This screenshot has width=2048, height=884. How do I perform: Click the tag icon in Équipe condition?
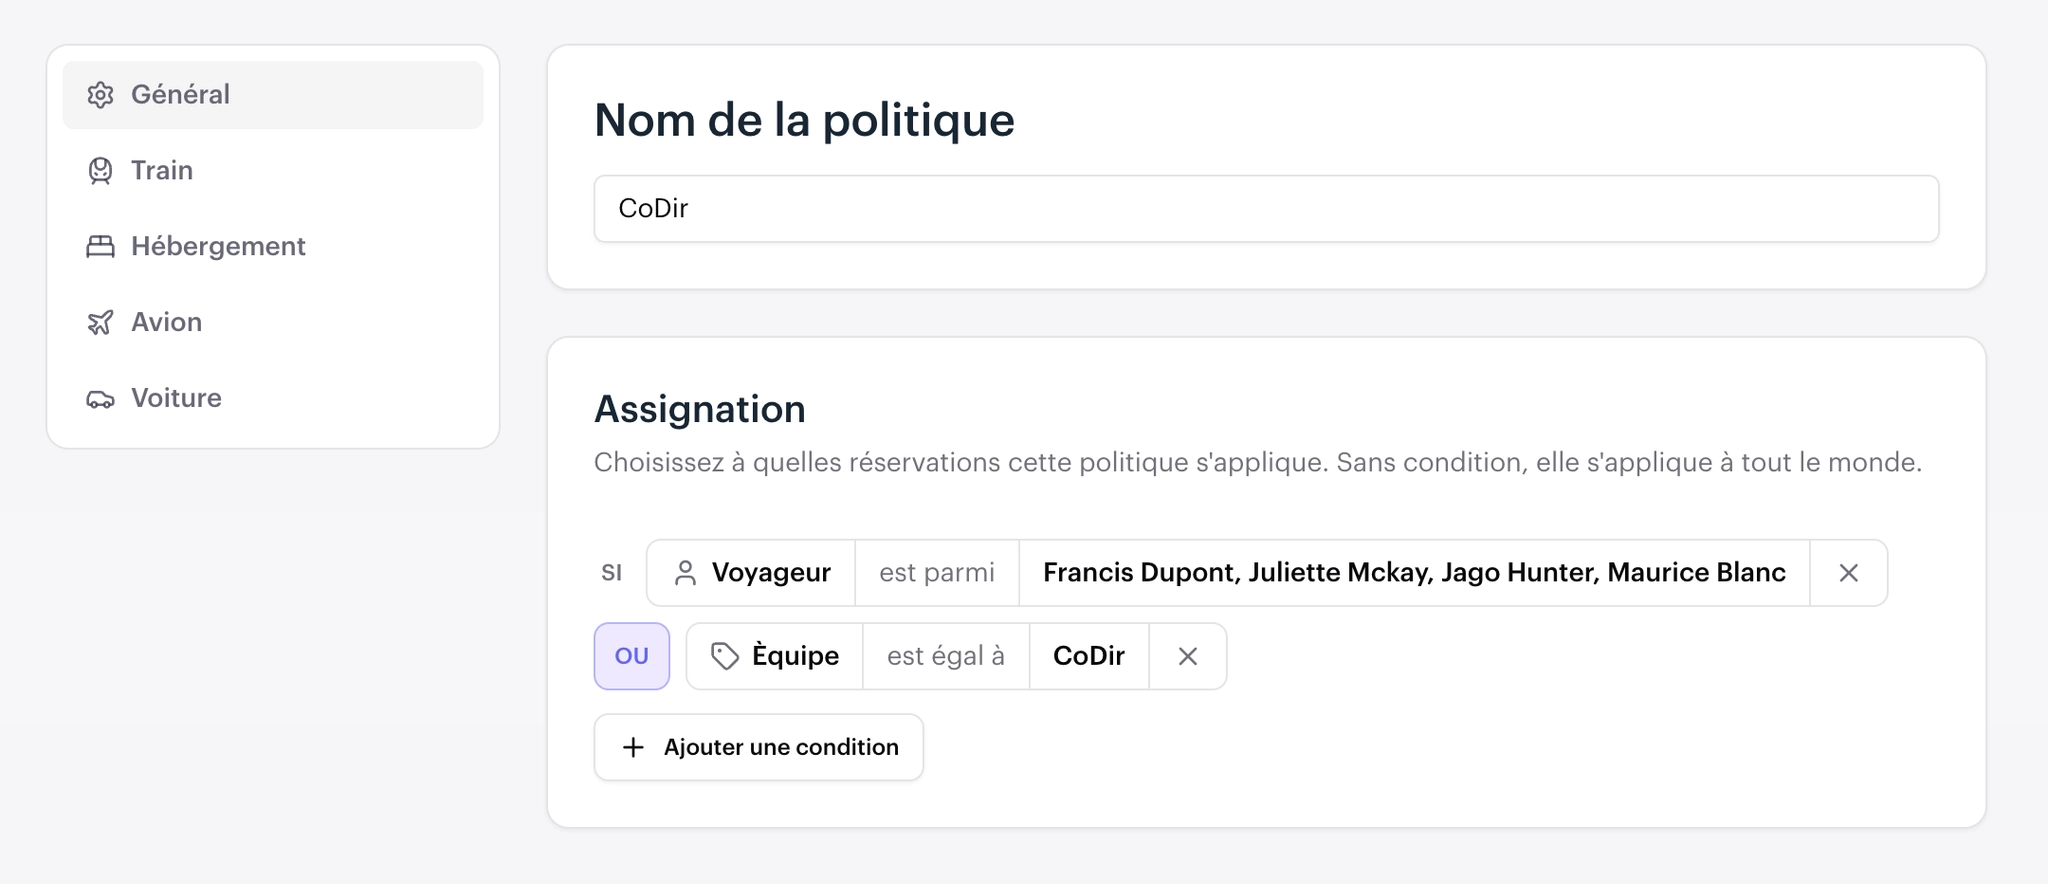(x=725, y=657)
